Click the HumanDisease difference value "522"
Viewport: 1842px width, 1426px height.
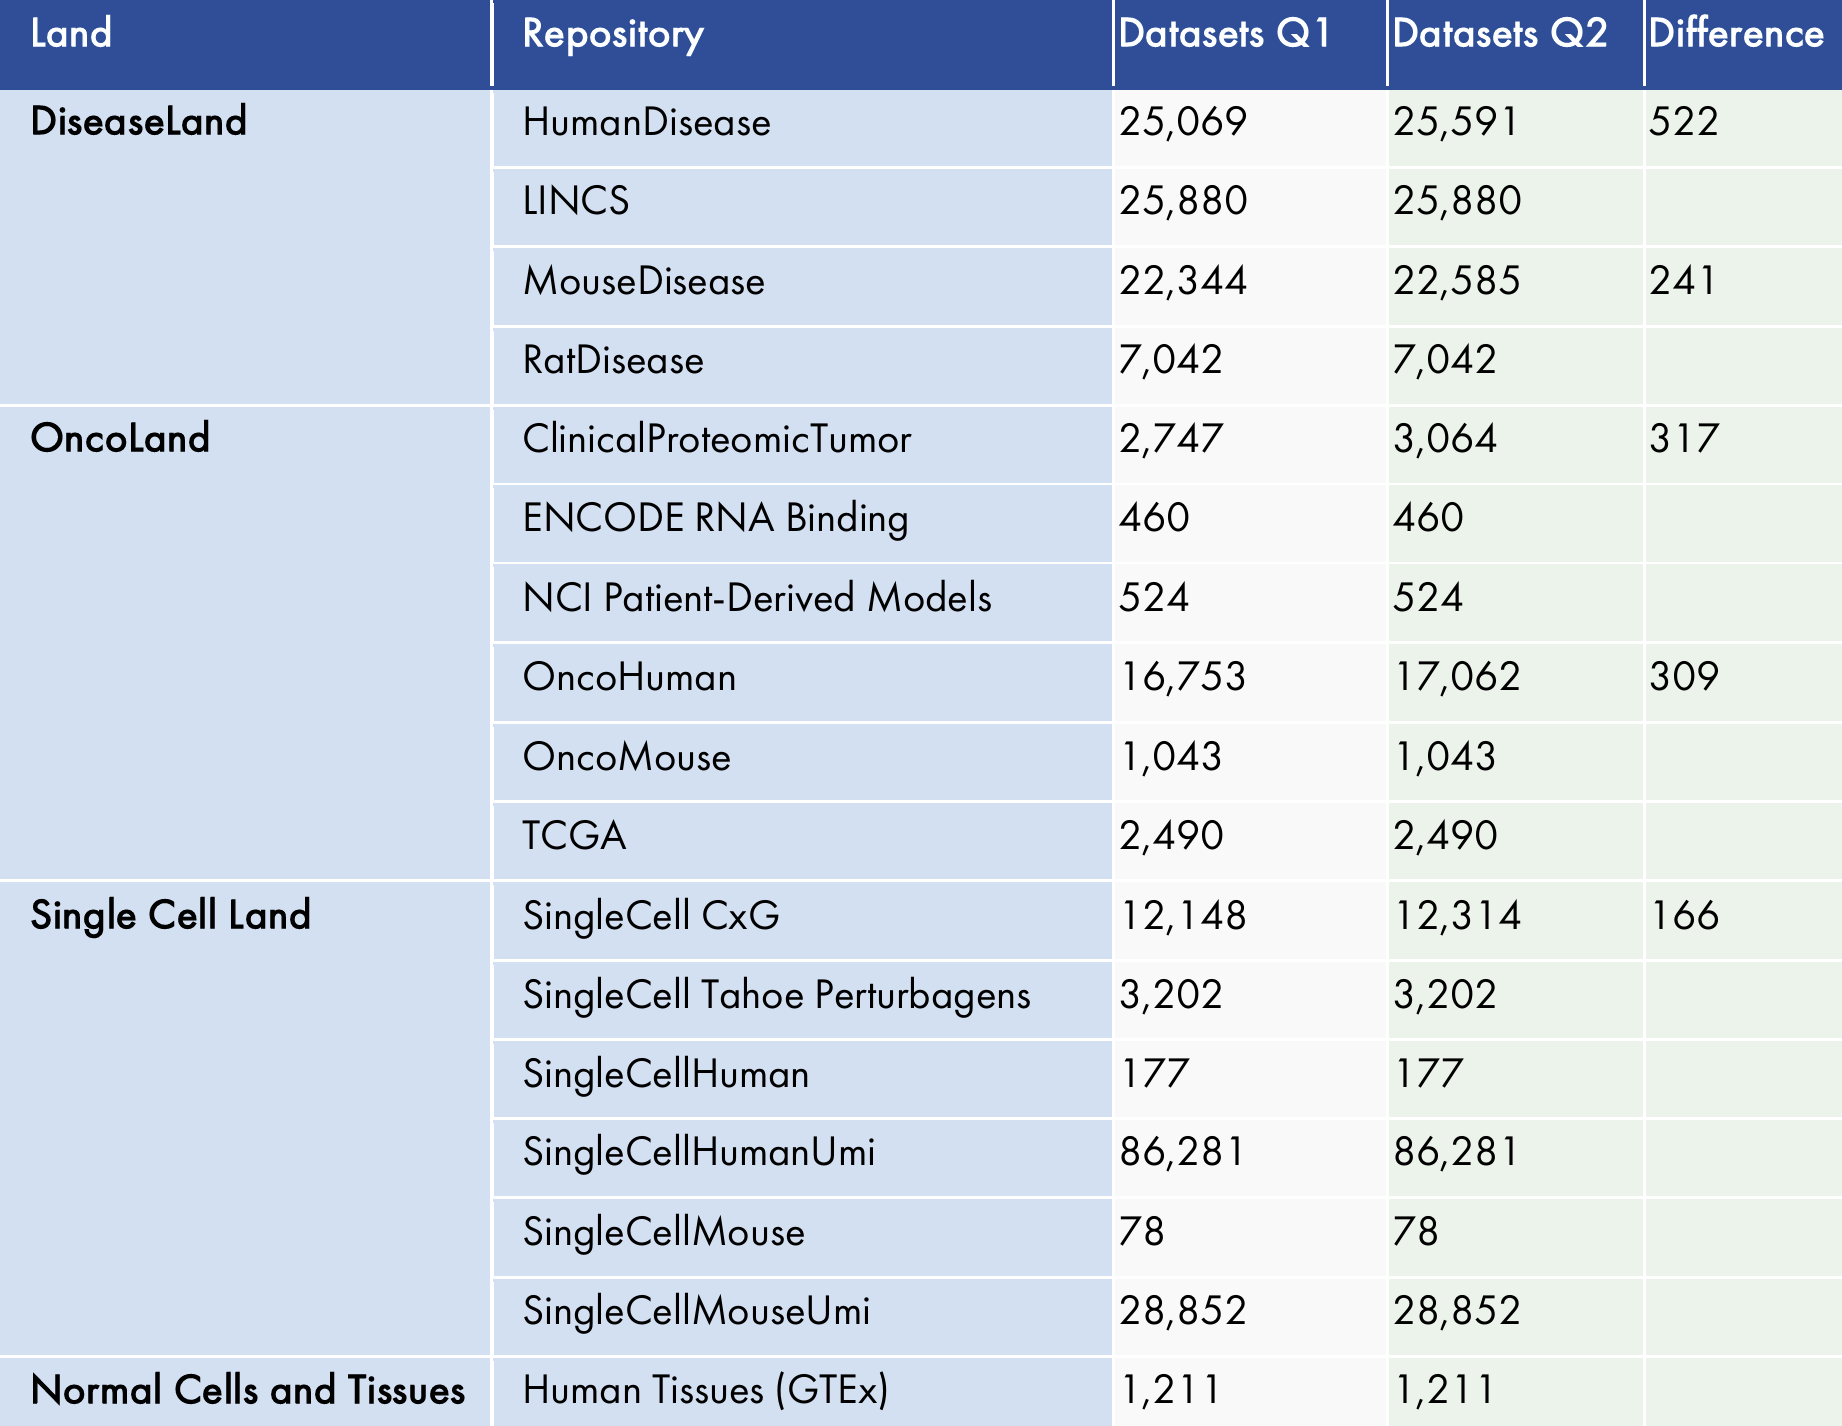(1684, 122)
